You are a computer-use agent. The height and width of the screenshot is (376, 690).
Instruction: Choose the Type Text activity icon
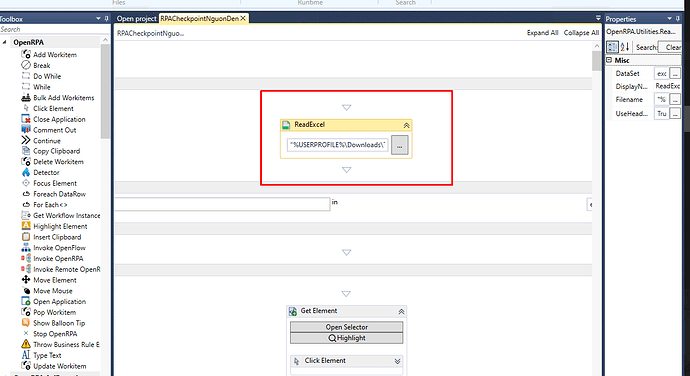26,355
